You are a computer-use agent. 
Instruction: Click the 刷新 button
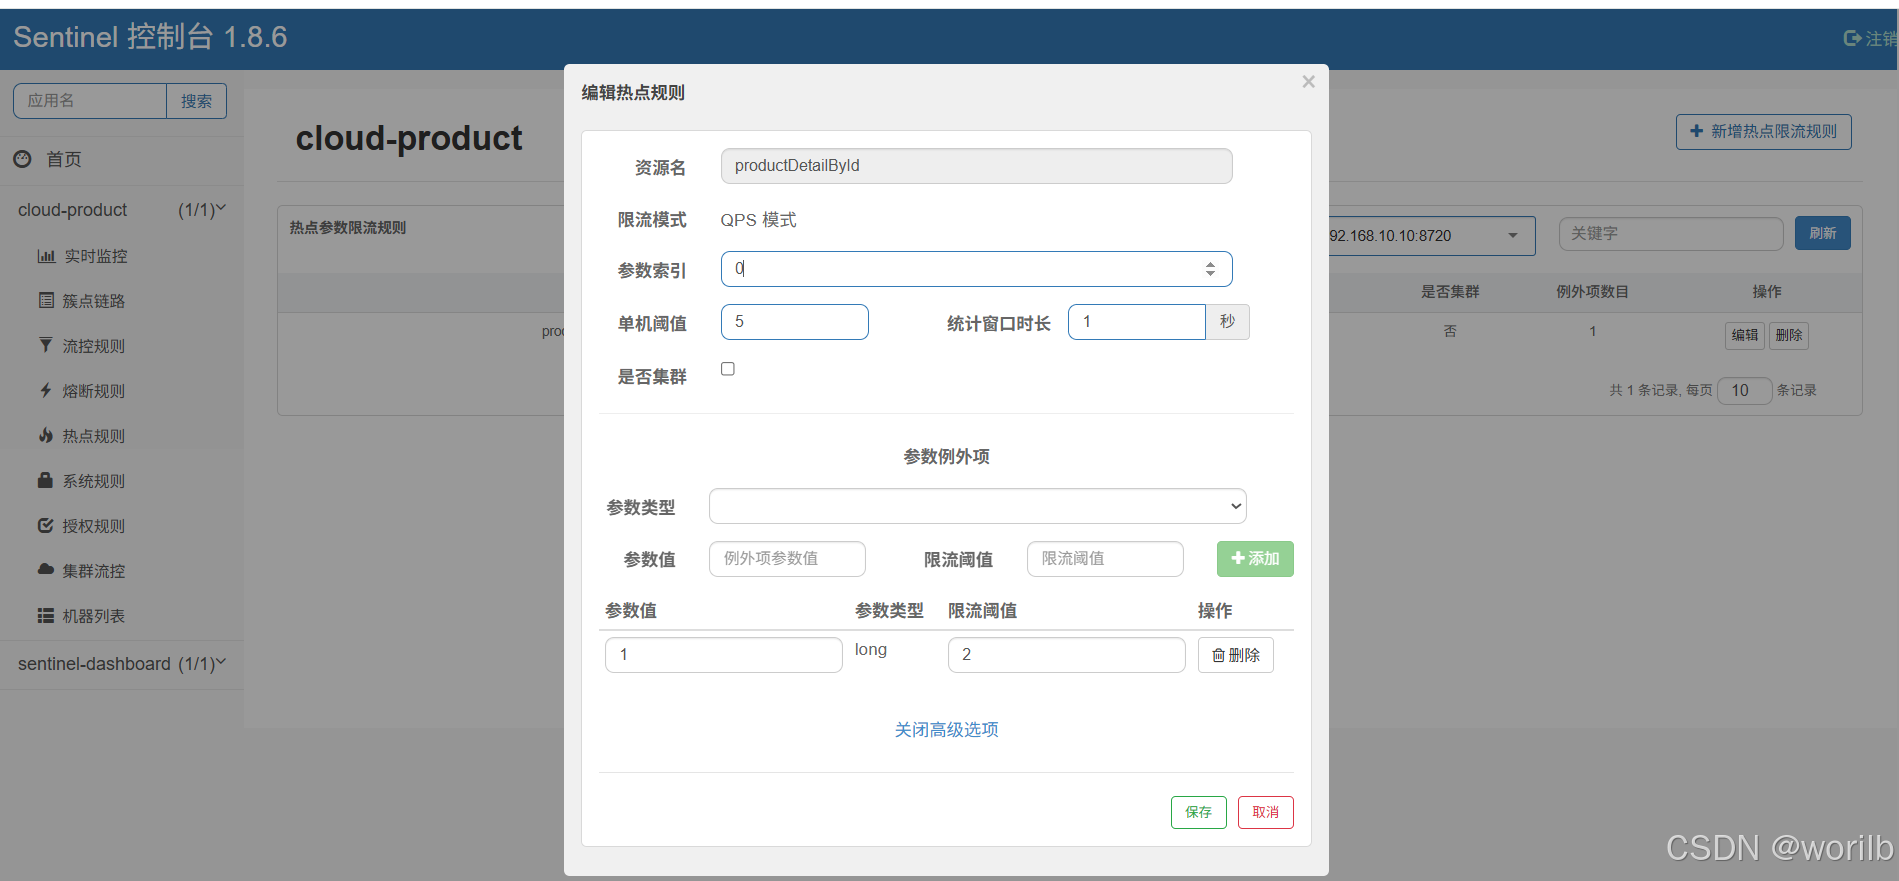[1822, 233]
